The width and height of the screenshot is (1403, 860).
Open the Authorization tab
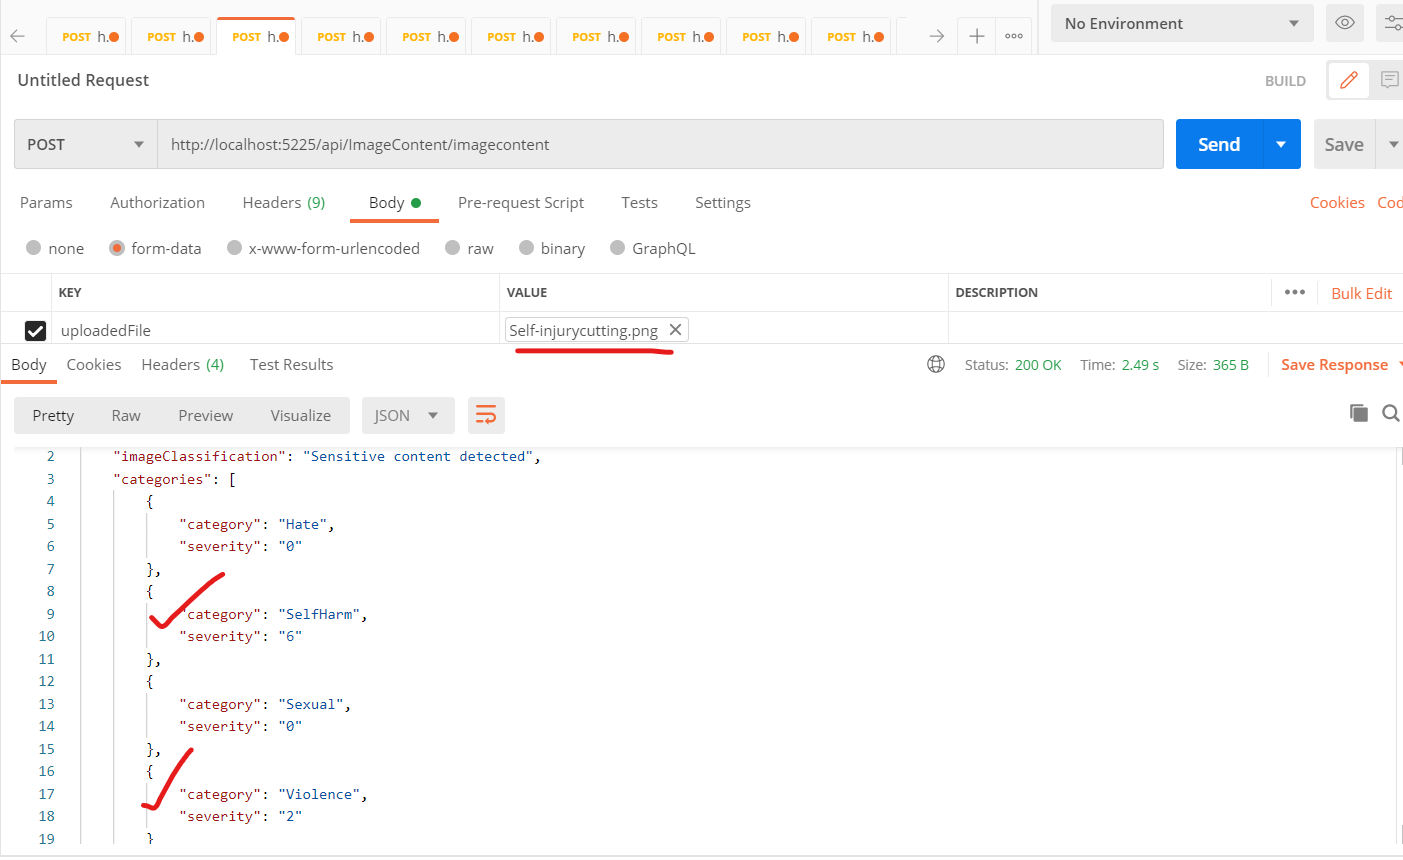pos(157,202)
